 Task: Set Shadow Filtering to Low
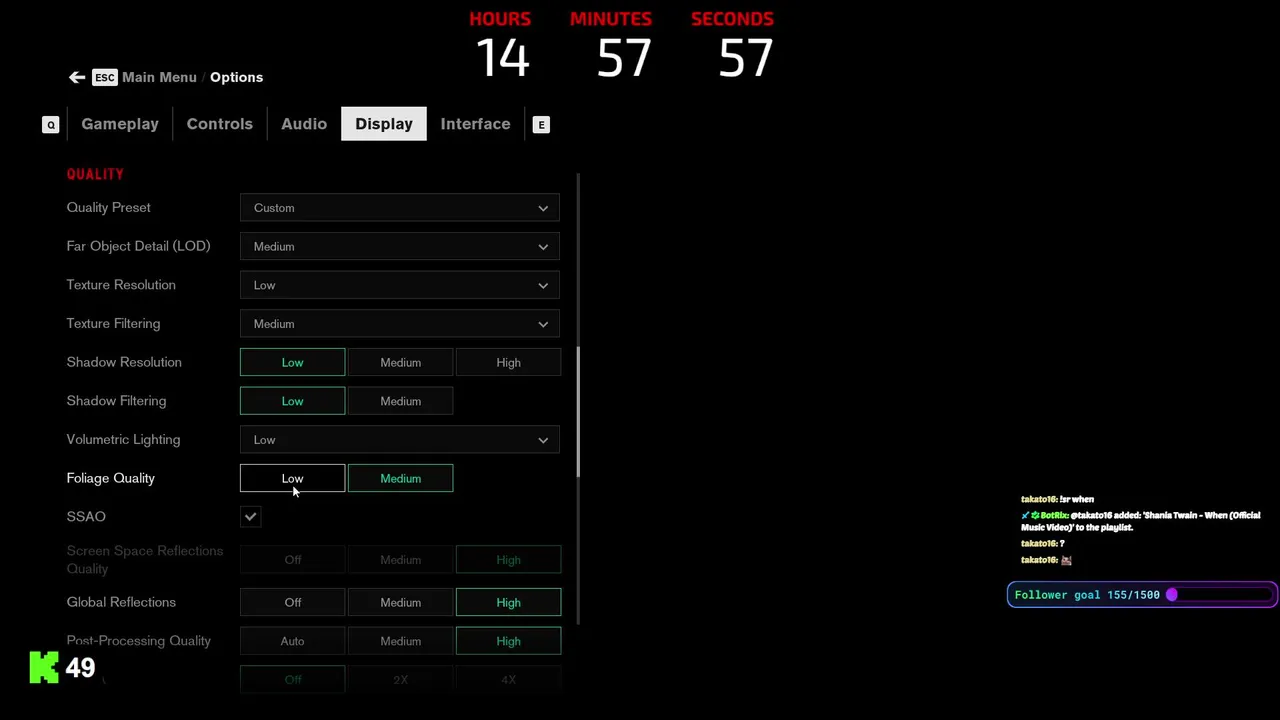pyautogui.click(x=292, y=401)
